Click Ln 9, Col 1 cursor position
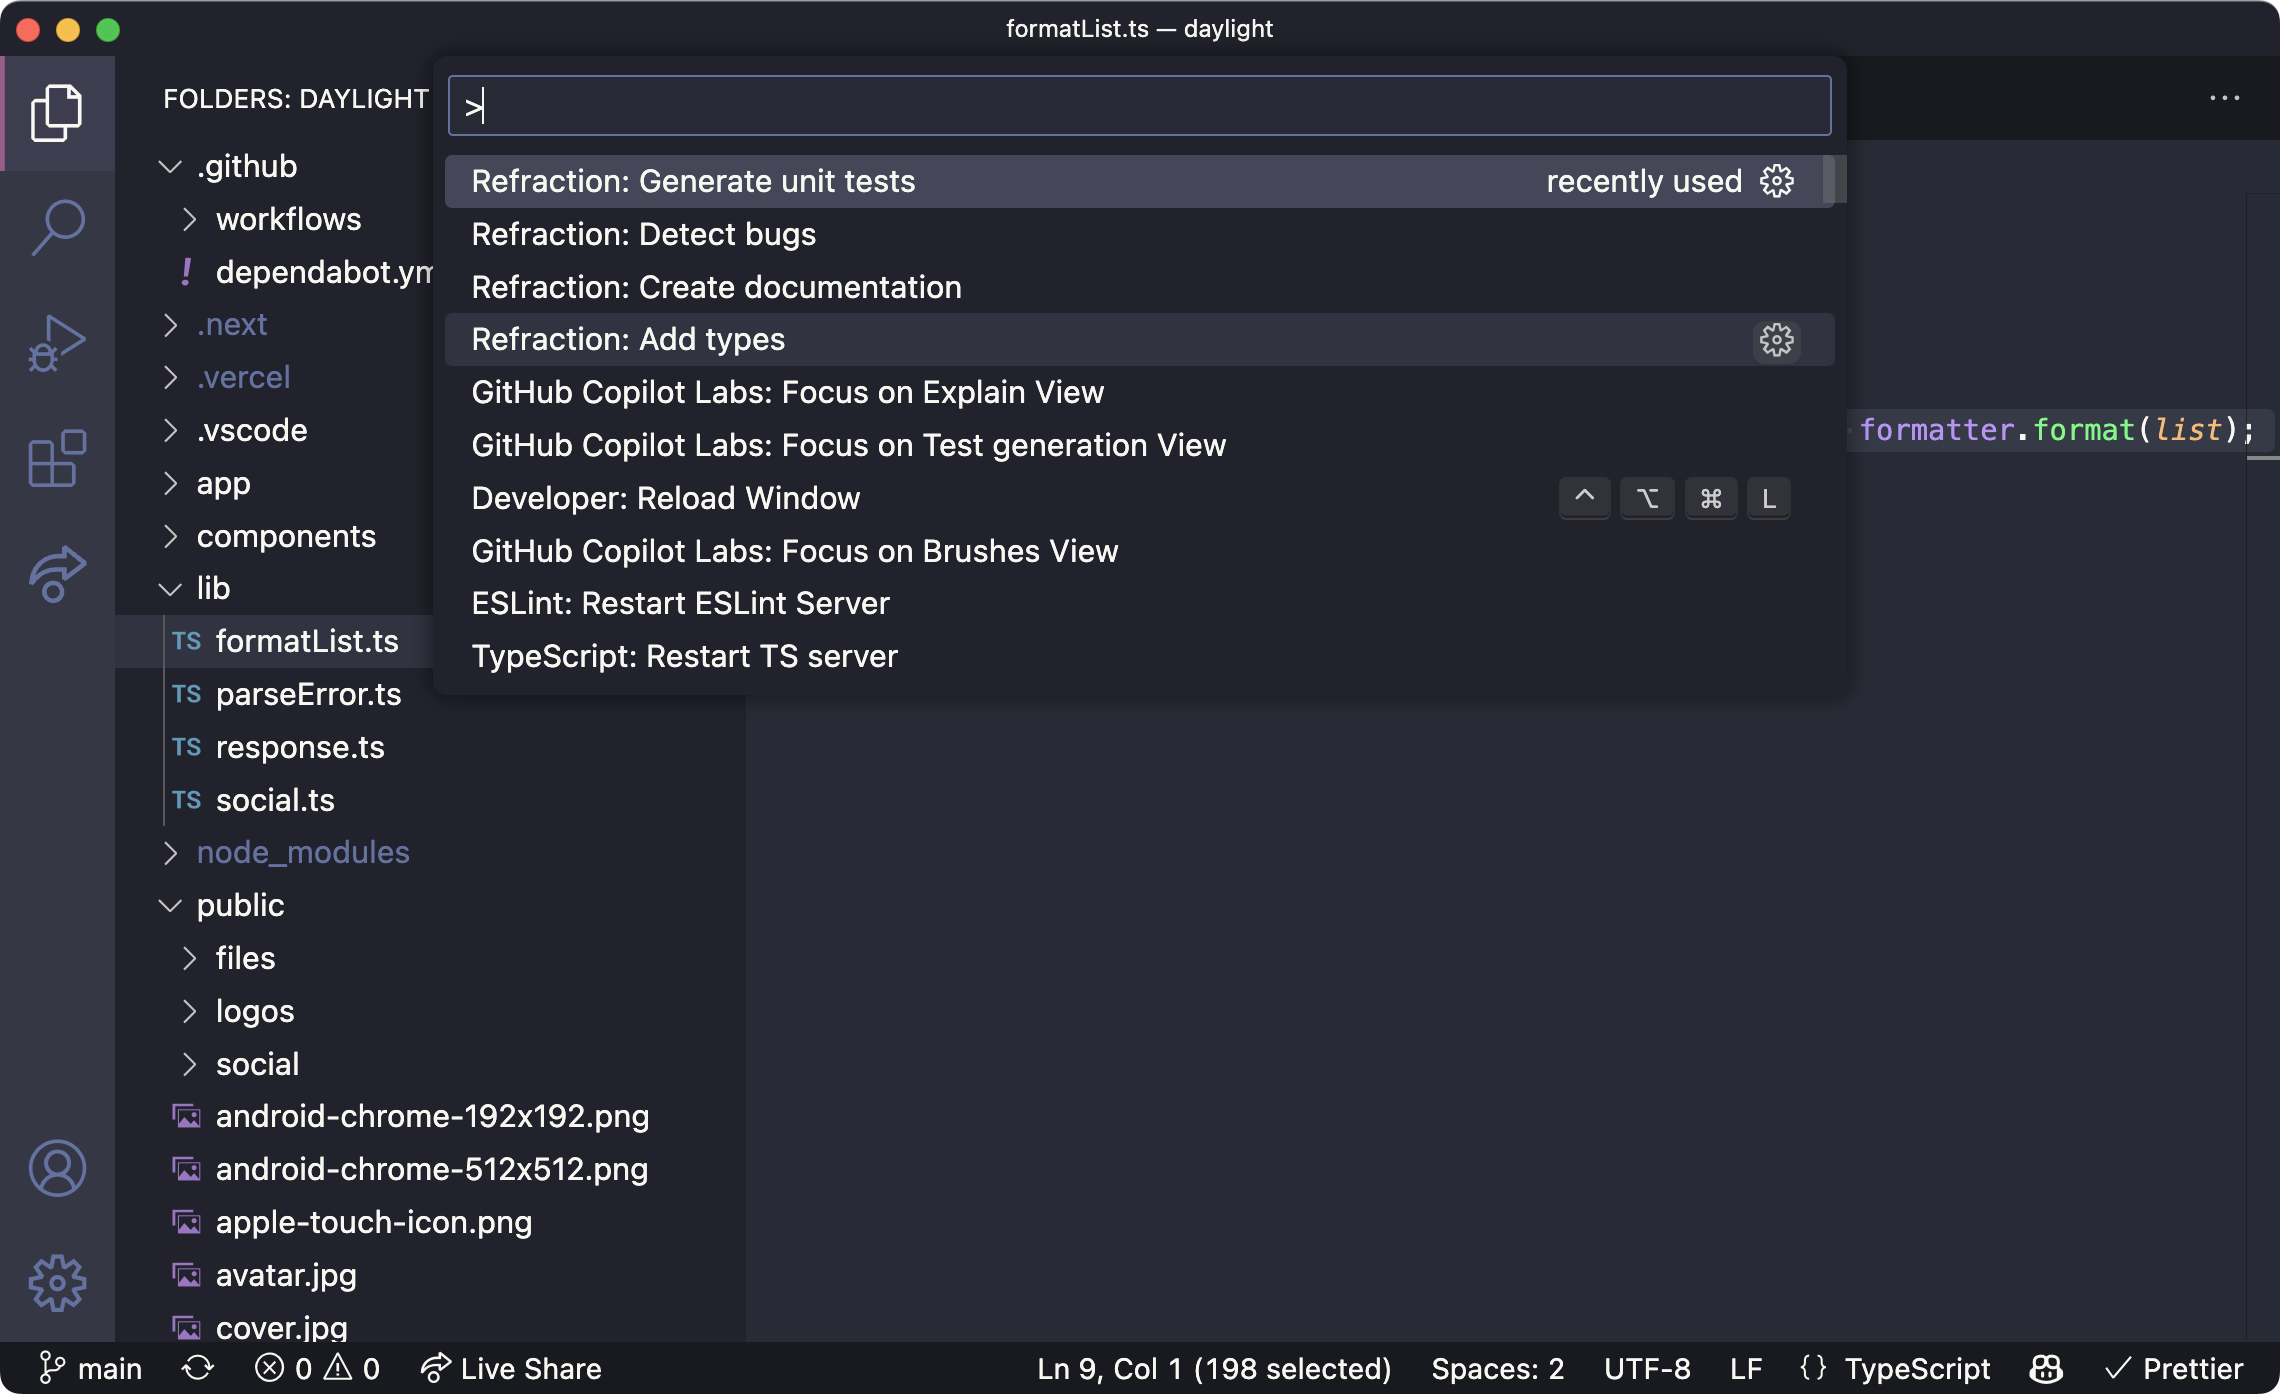The image size is (2280, 1394). (1214, 1368)
